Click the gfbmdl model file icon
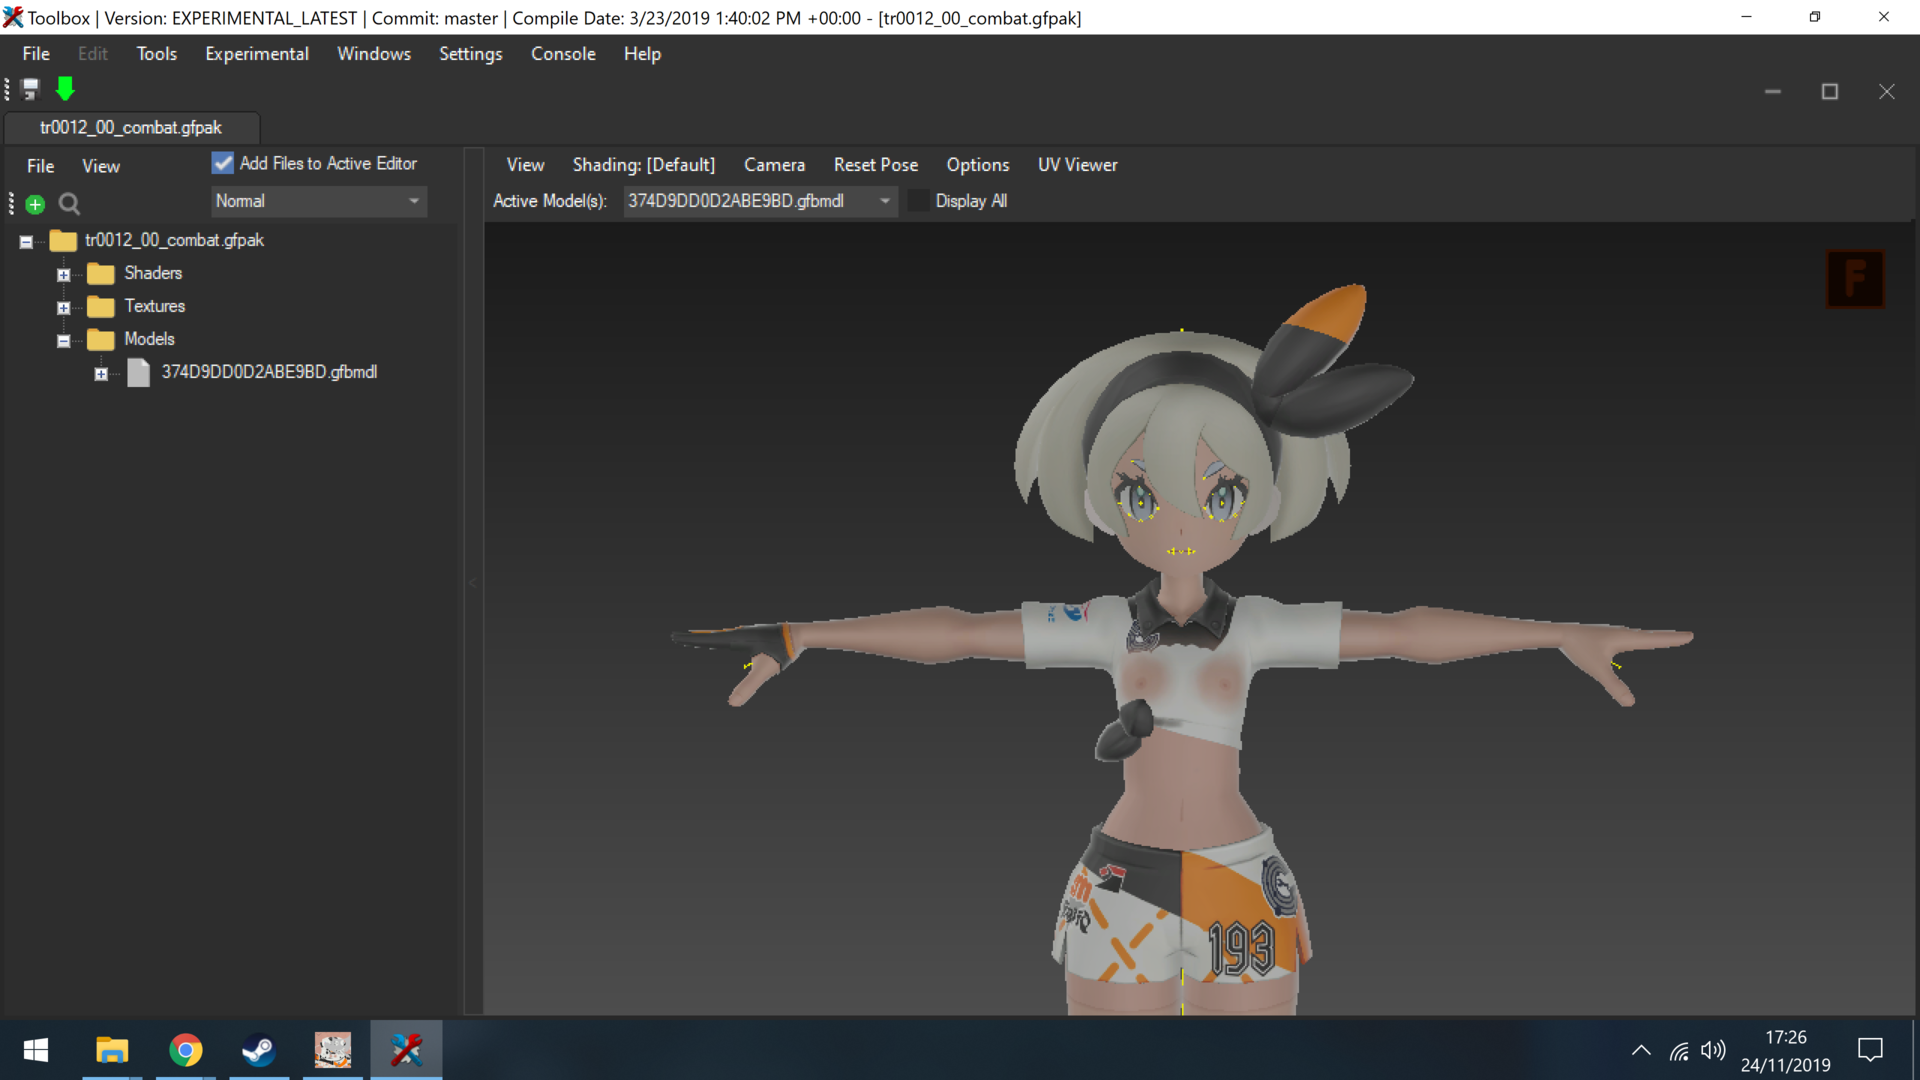Image resolution: width=1920 pixels, height=1080 pixels. 139,373
